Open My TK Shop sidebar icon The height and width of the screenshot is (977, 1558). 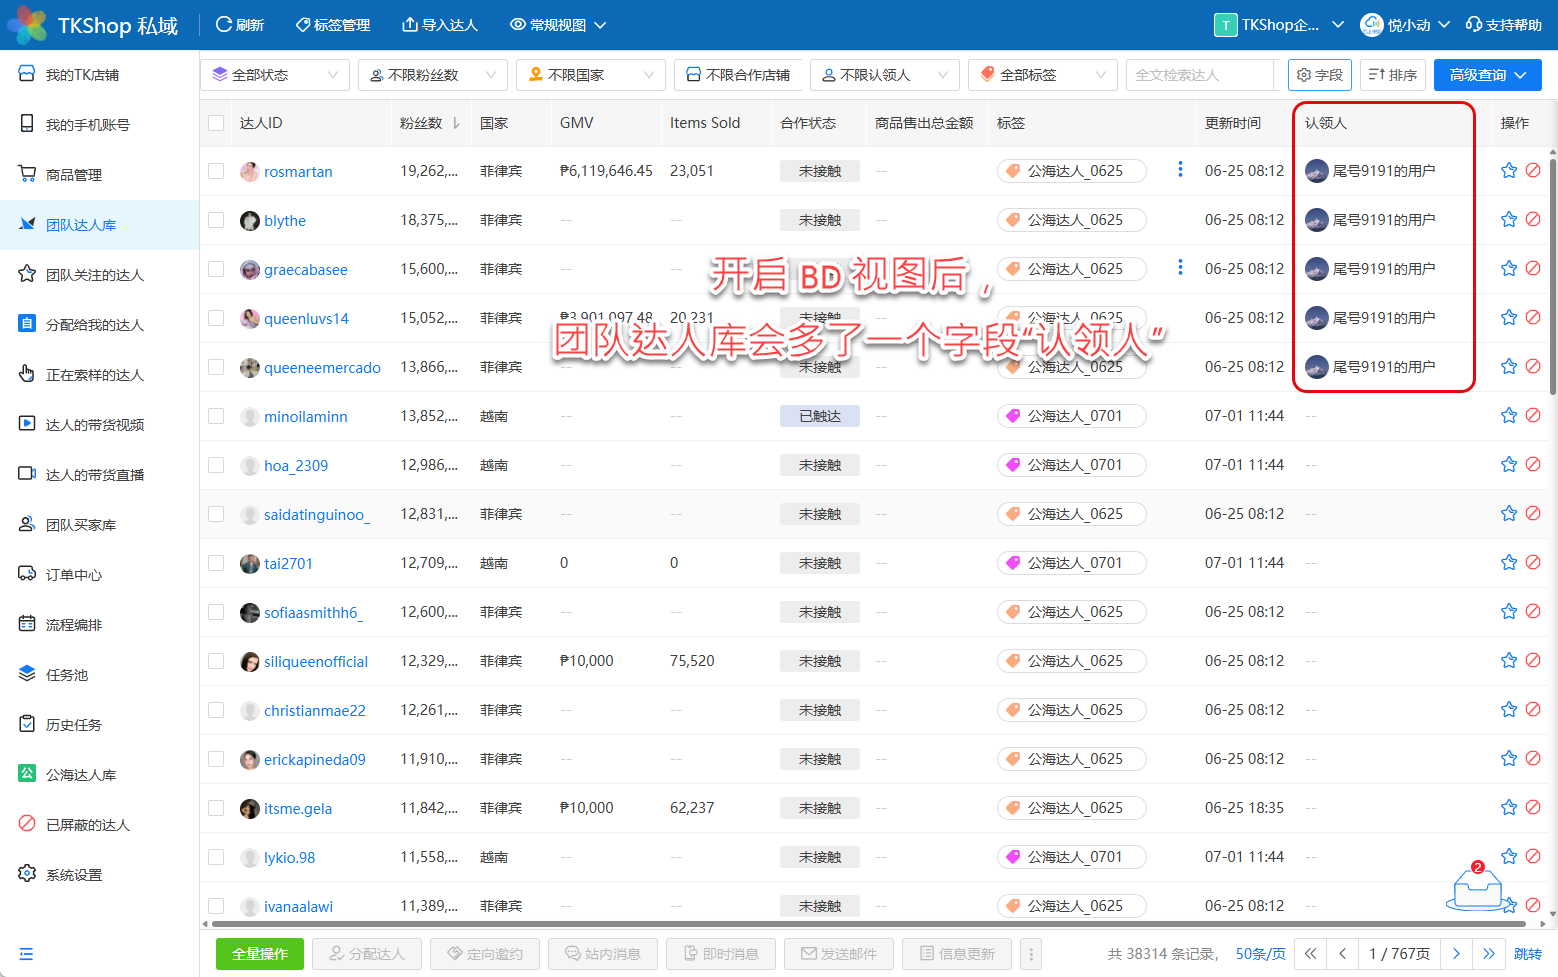27,74
